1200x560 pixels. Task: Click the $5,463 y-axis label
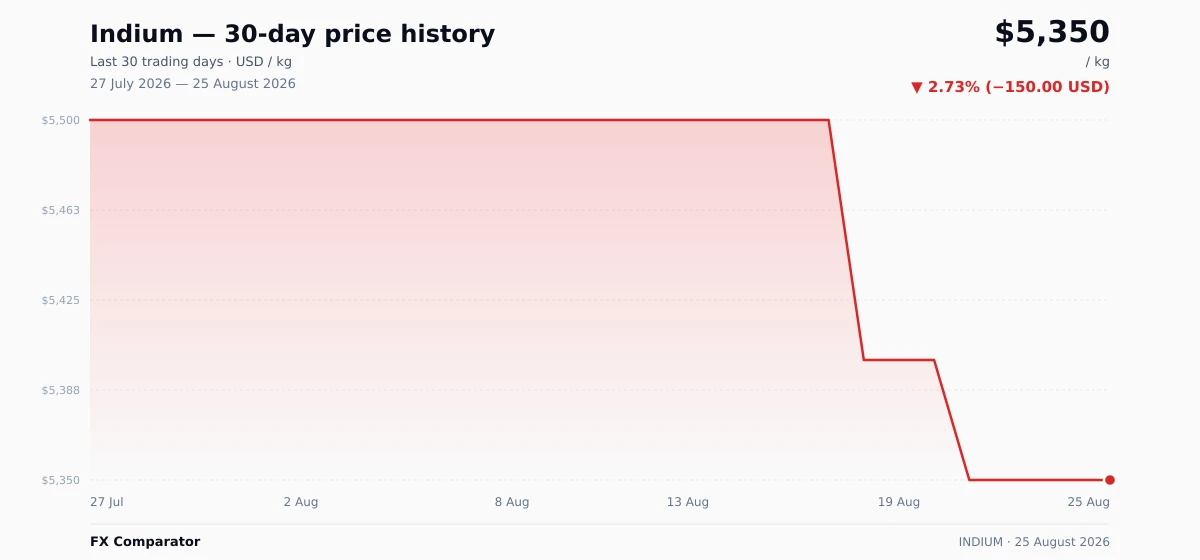[x=61, y=210]
